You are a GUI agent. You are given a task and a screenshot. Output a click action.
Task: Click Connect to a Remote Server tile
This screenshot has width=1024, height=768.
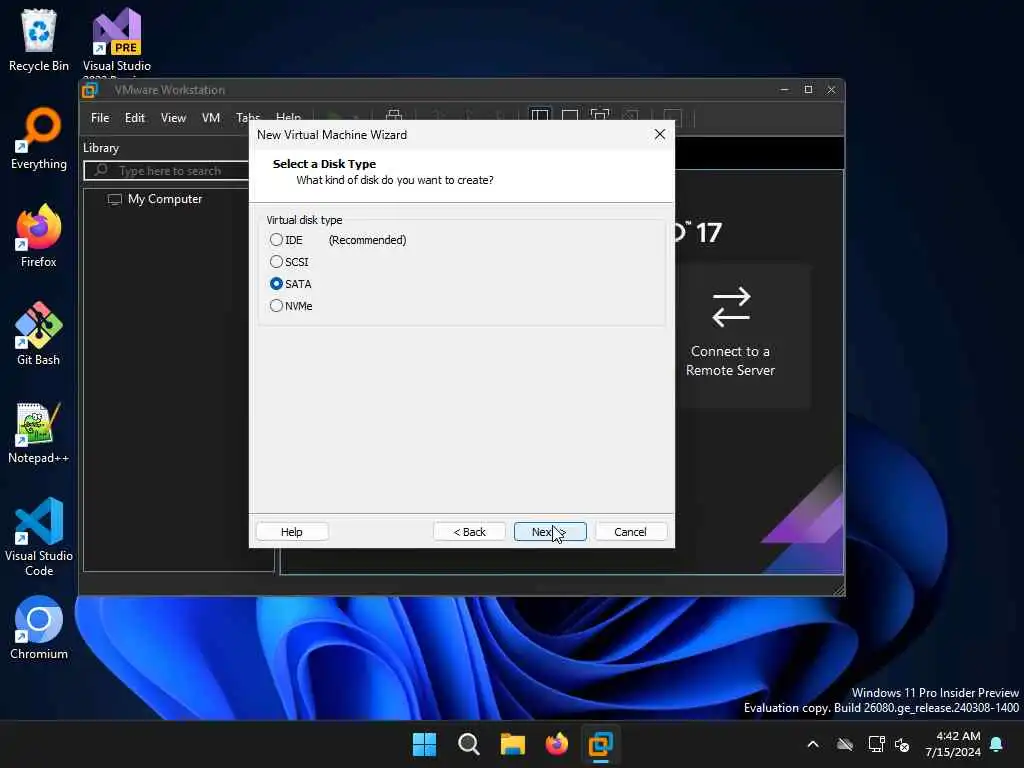tap(730, 336)
